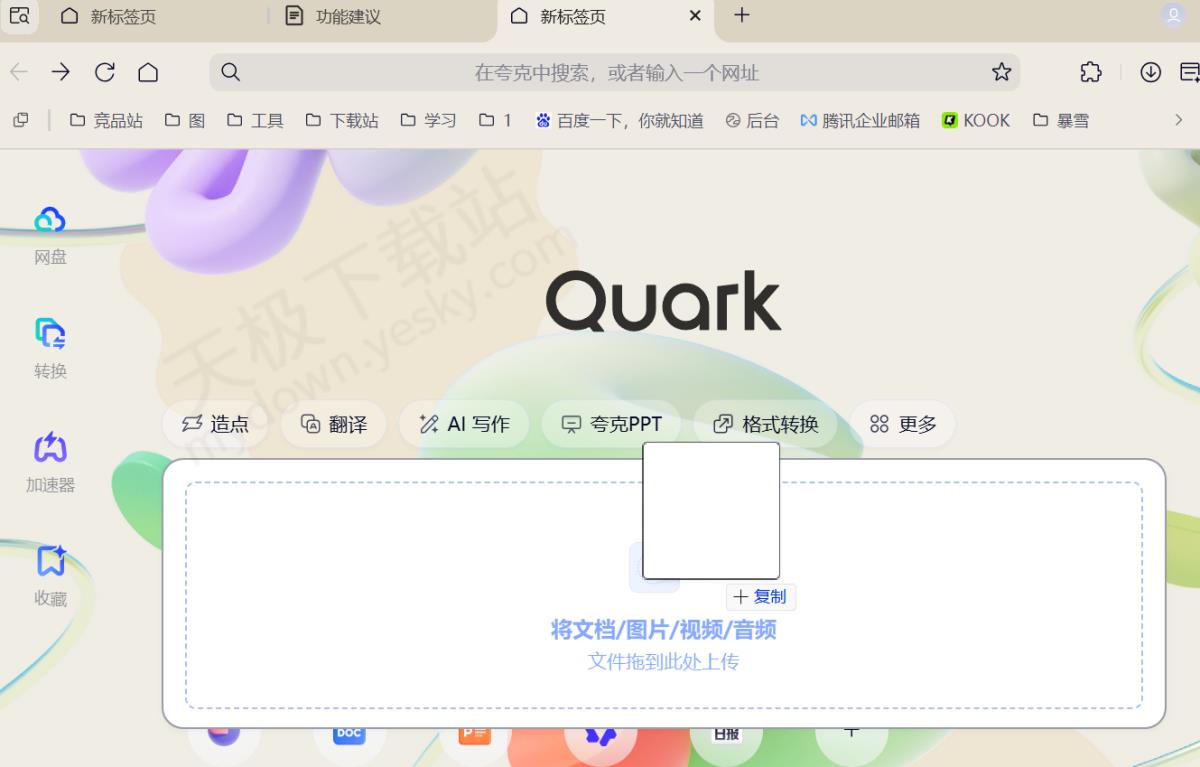Image resolution: width=1200 pixels, height=767 pixels.
Task: Open the downloads icon in toolbar
Action: (1151, 72)
